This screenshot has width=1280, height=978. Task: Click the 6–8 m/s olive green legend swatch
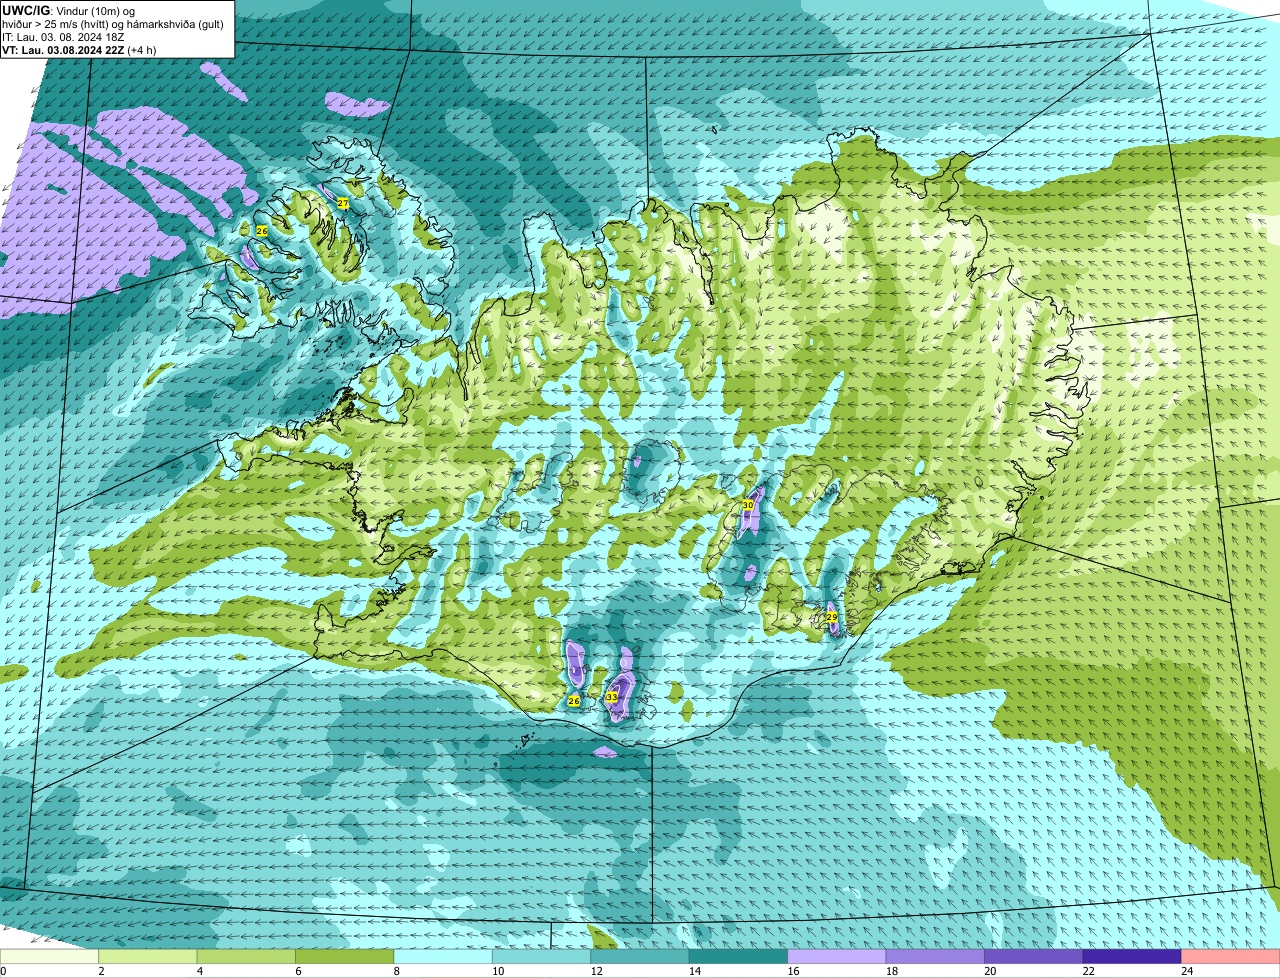pos(345,957)
